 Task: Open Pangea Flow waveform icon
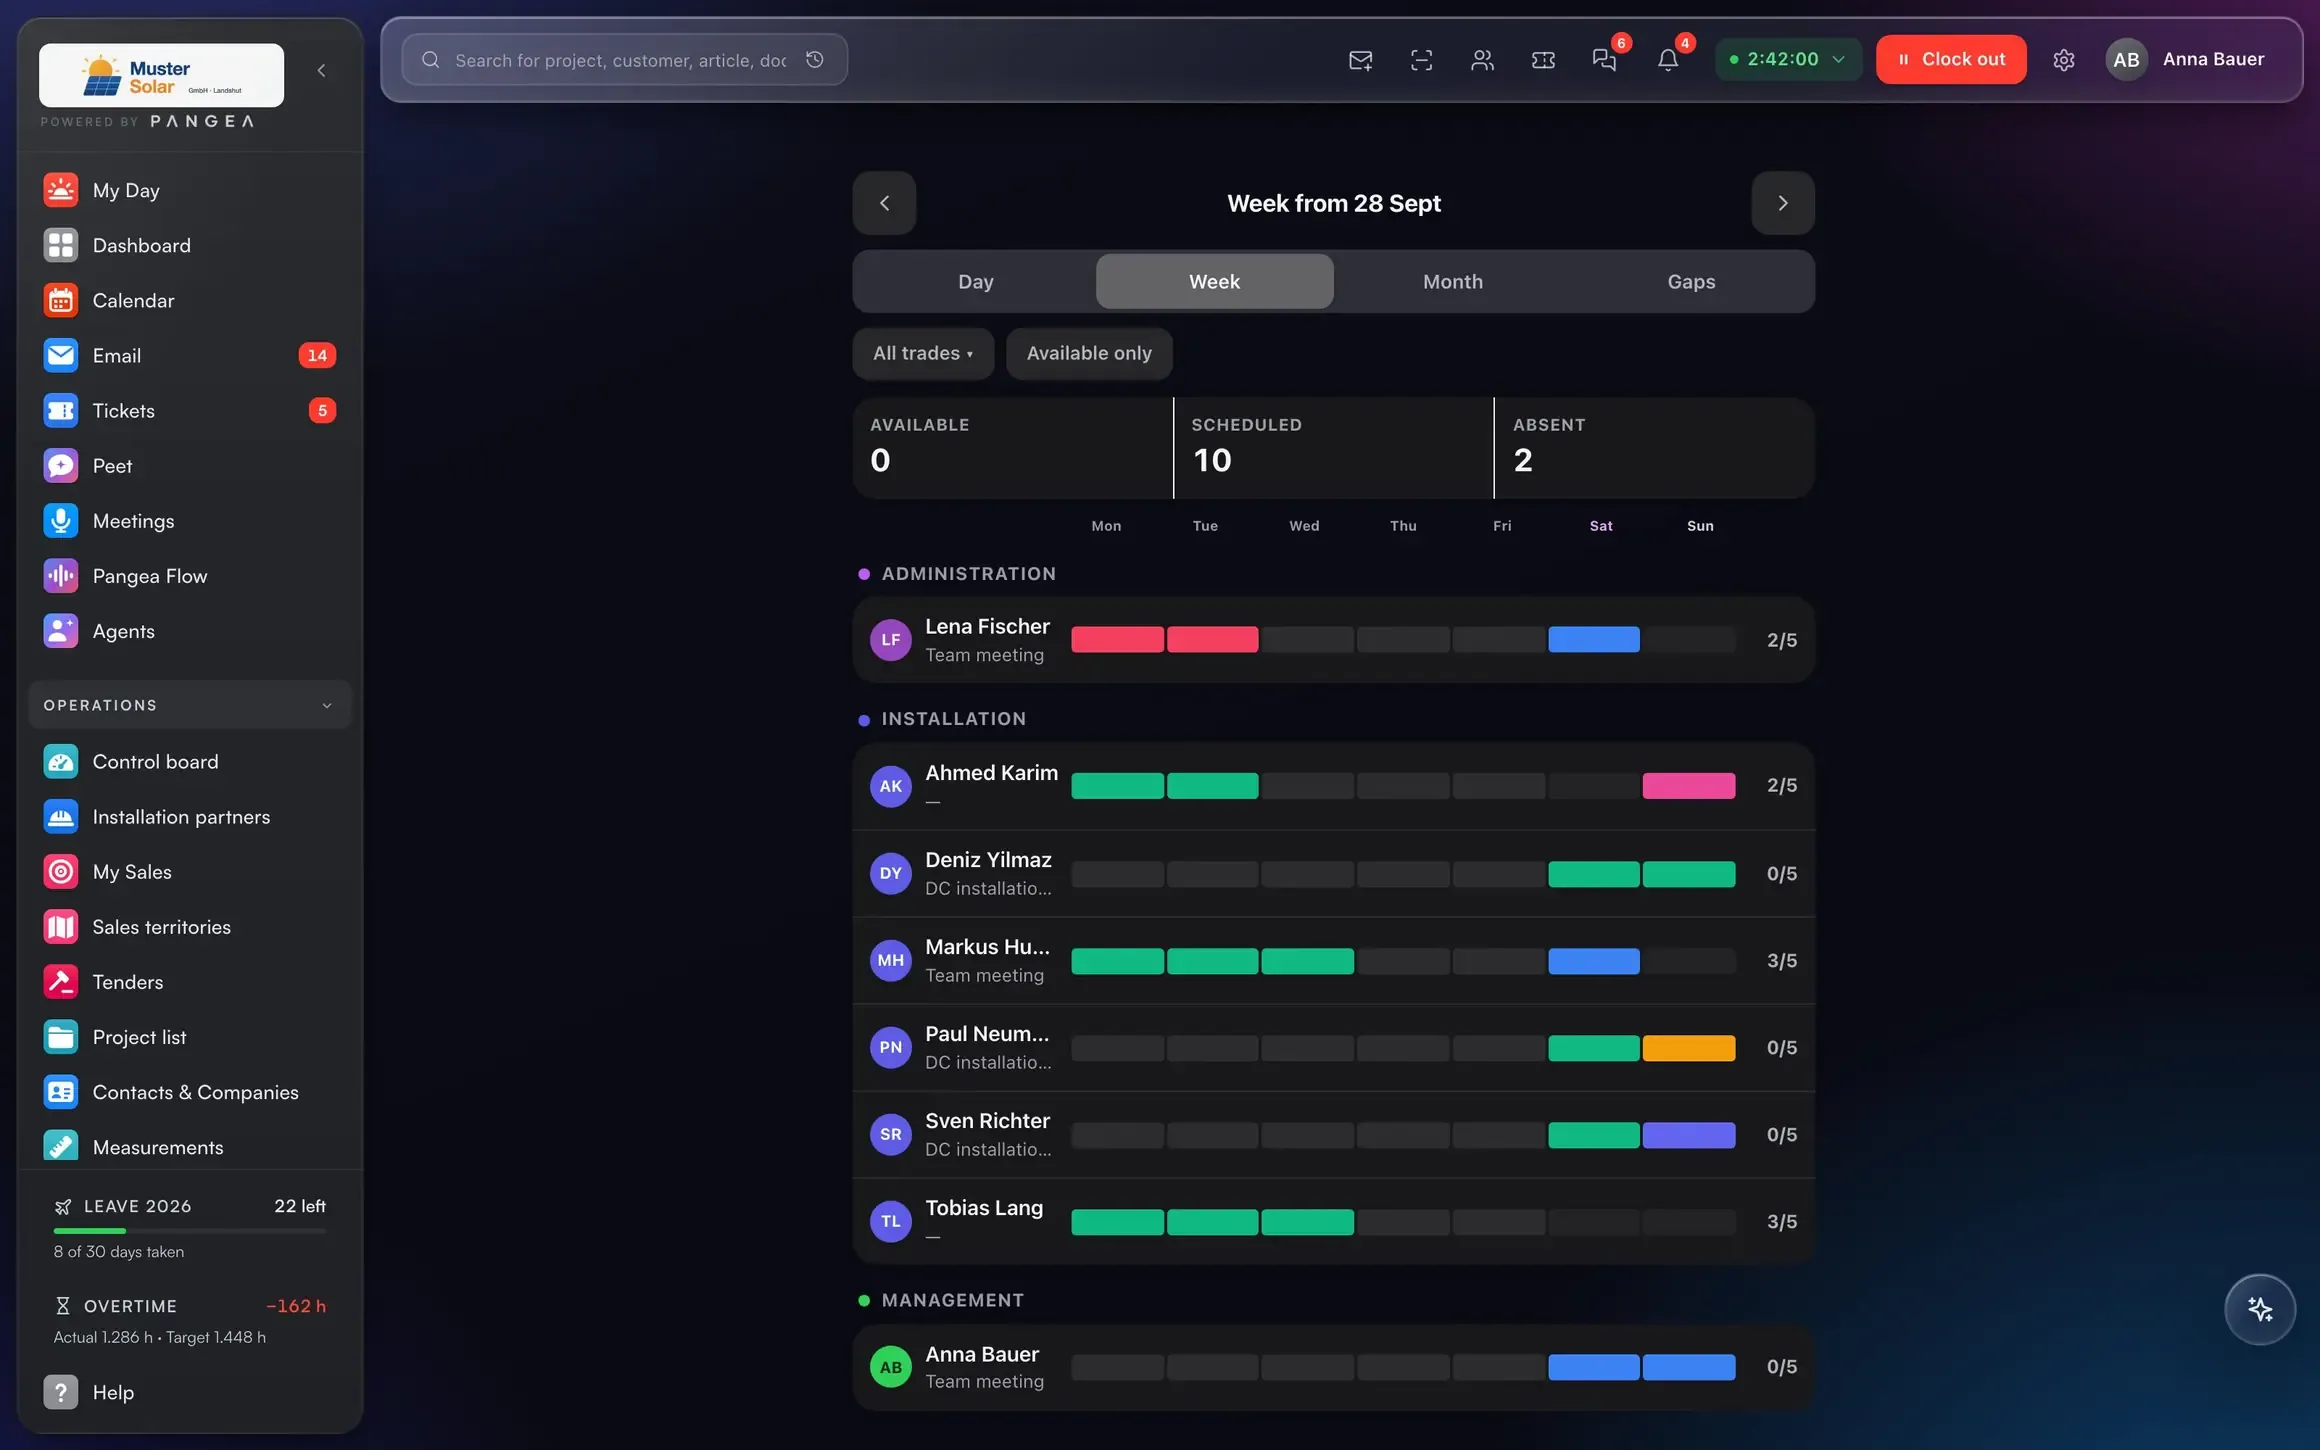pos(61,575)
